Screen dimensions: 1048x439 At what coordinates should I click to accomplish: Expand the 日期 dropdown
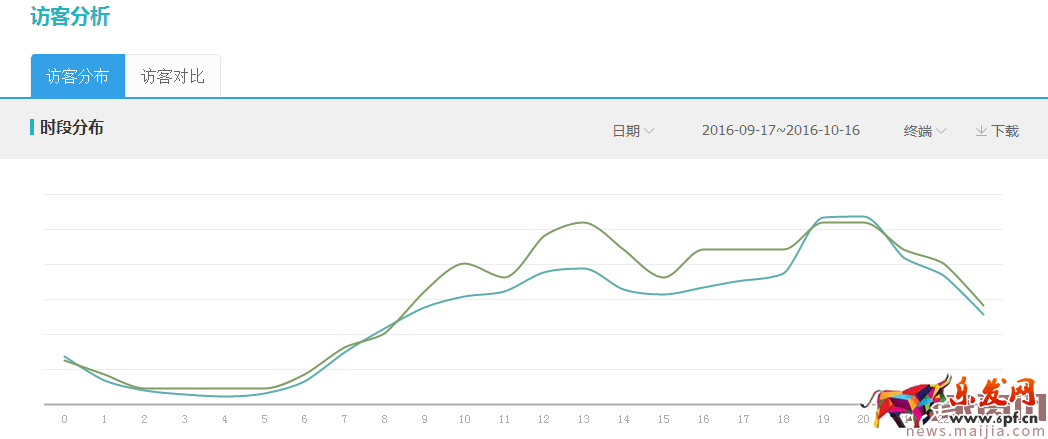(x=633, y=131)
